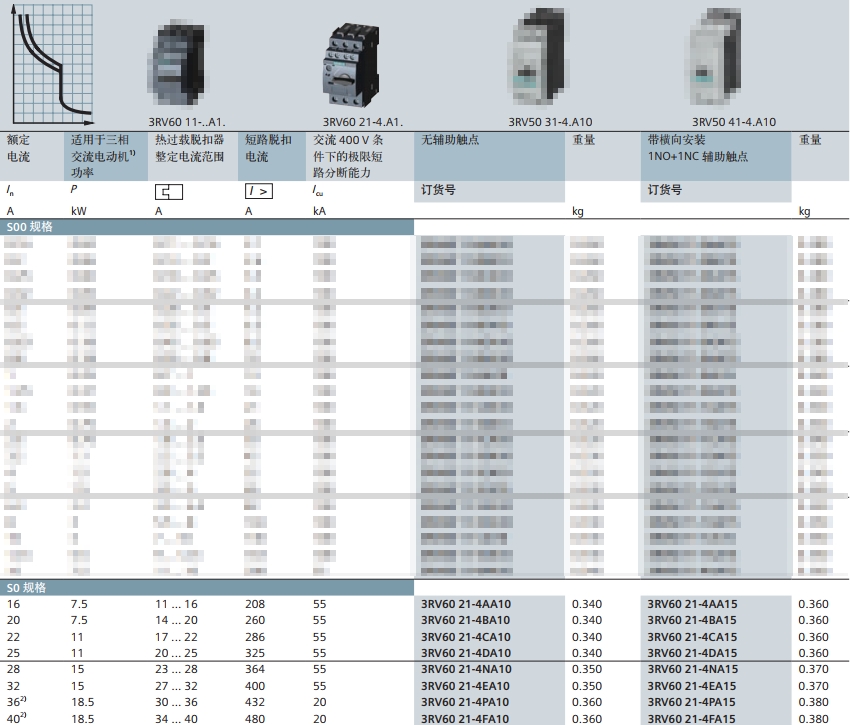Click setting range 30 ... 36
This screenshot has height=725, width=850.
[176, 702]
